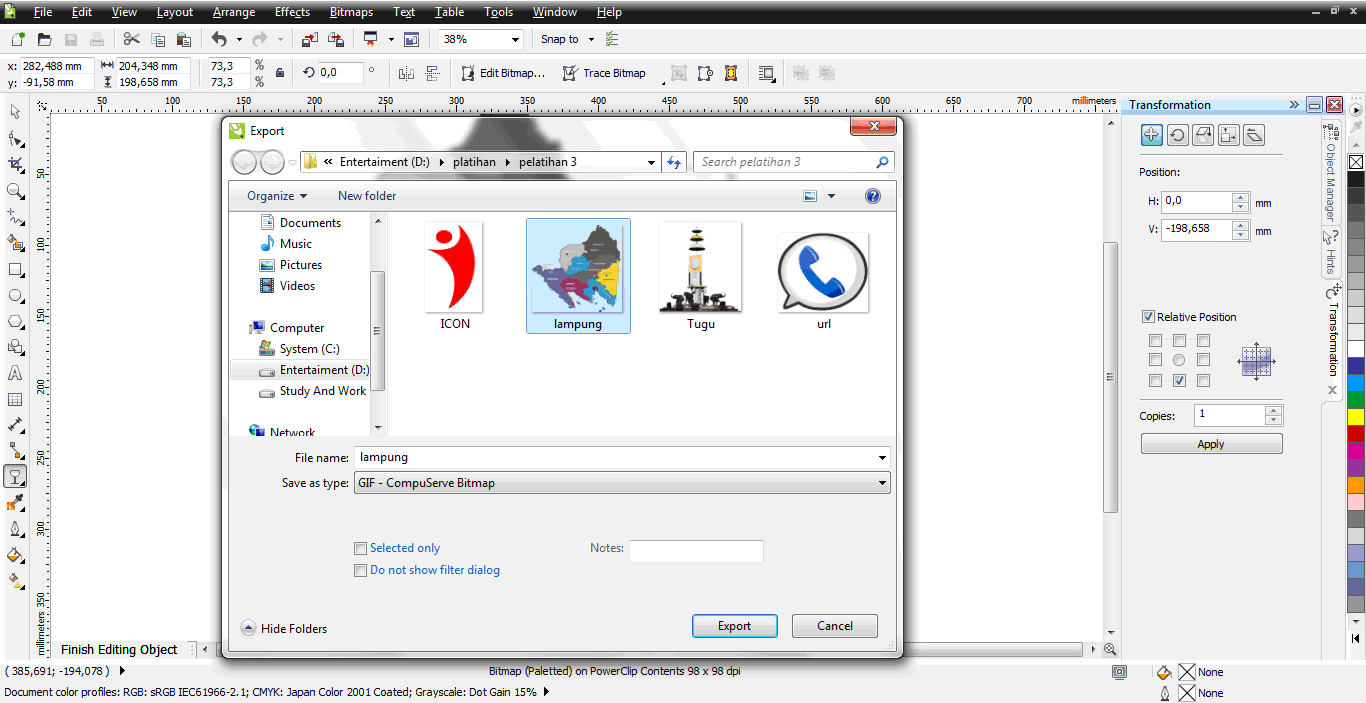Image resolution: width=1366 pixels, height=703 pixels.
Task: Click the Export button
Action: 734,626
